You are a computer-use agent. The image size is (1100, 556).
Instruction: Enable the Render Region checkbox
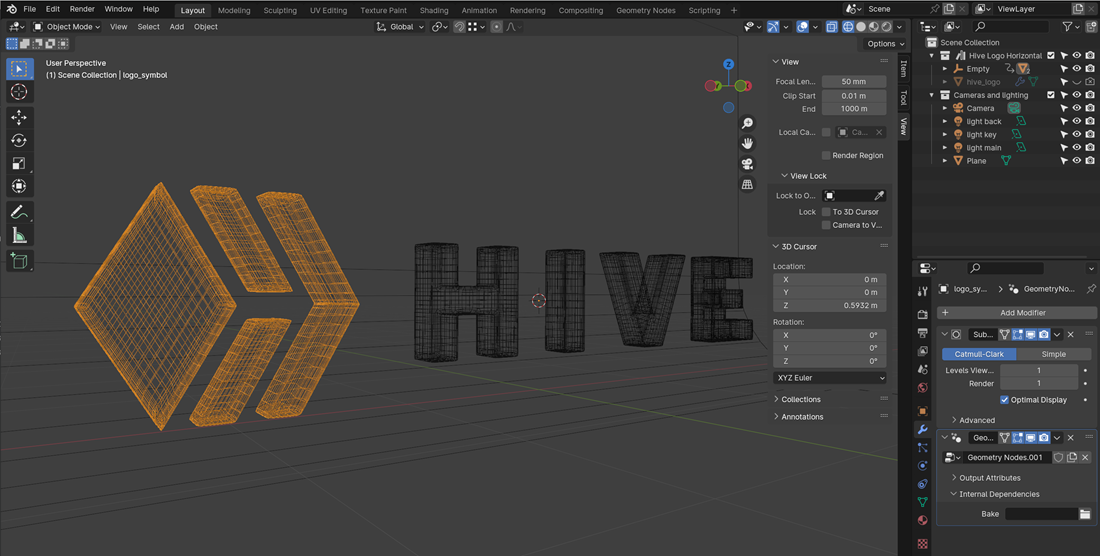tap(826, 155)
